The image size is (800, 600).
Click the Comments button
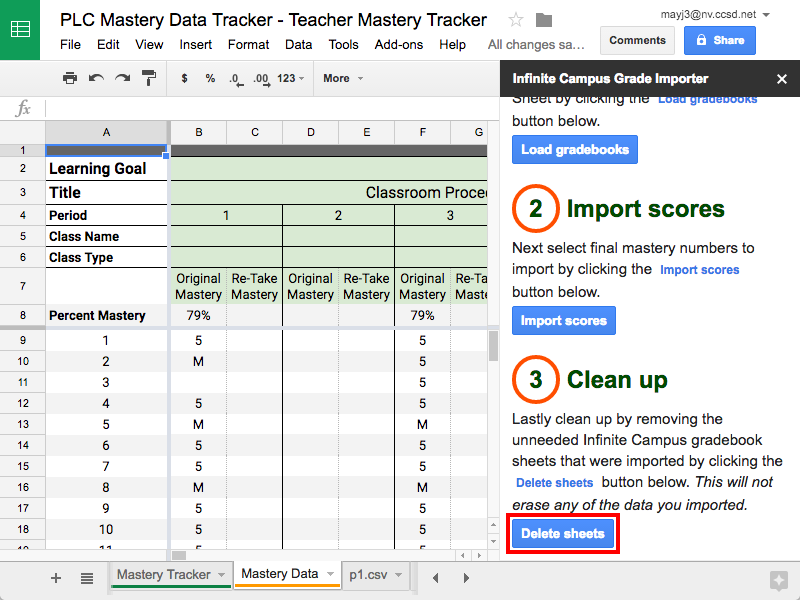pyautogui.click(x=637, y=40)
